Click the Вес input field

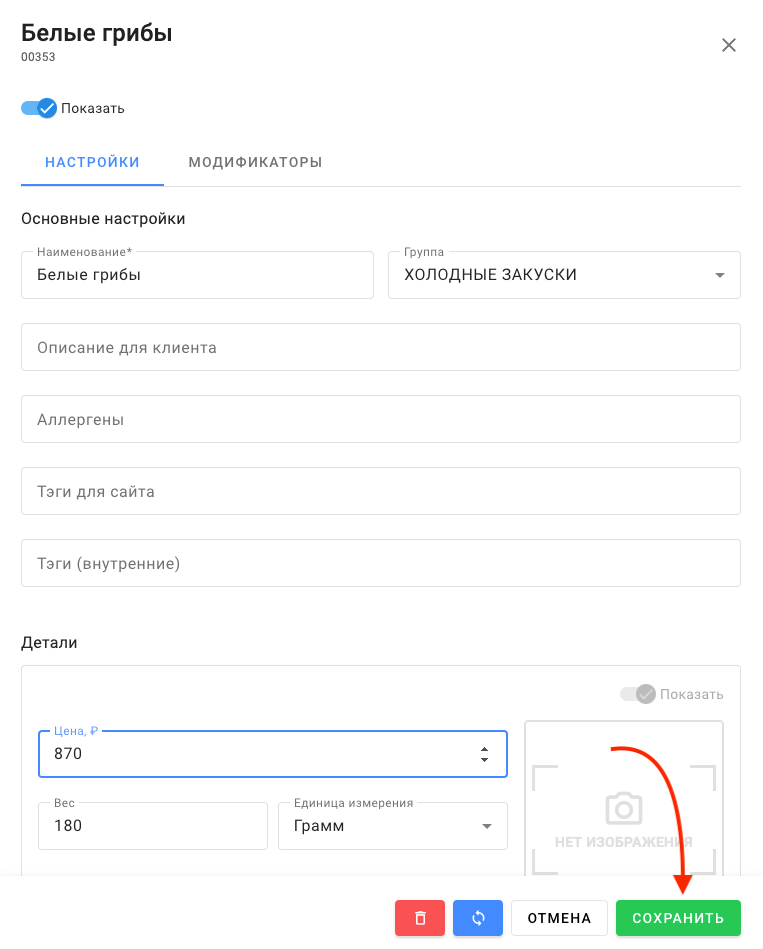tap(152, 827)
